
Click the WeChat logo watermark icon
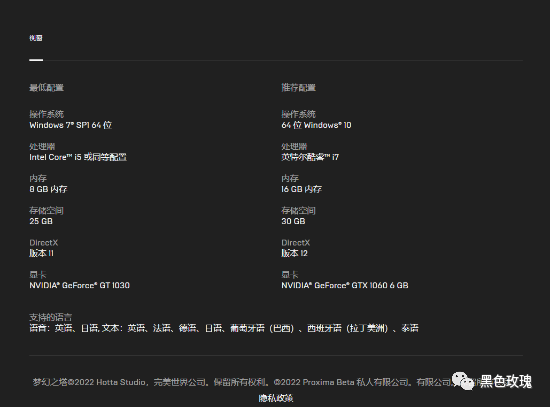pos(462,381)
